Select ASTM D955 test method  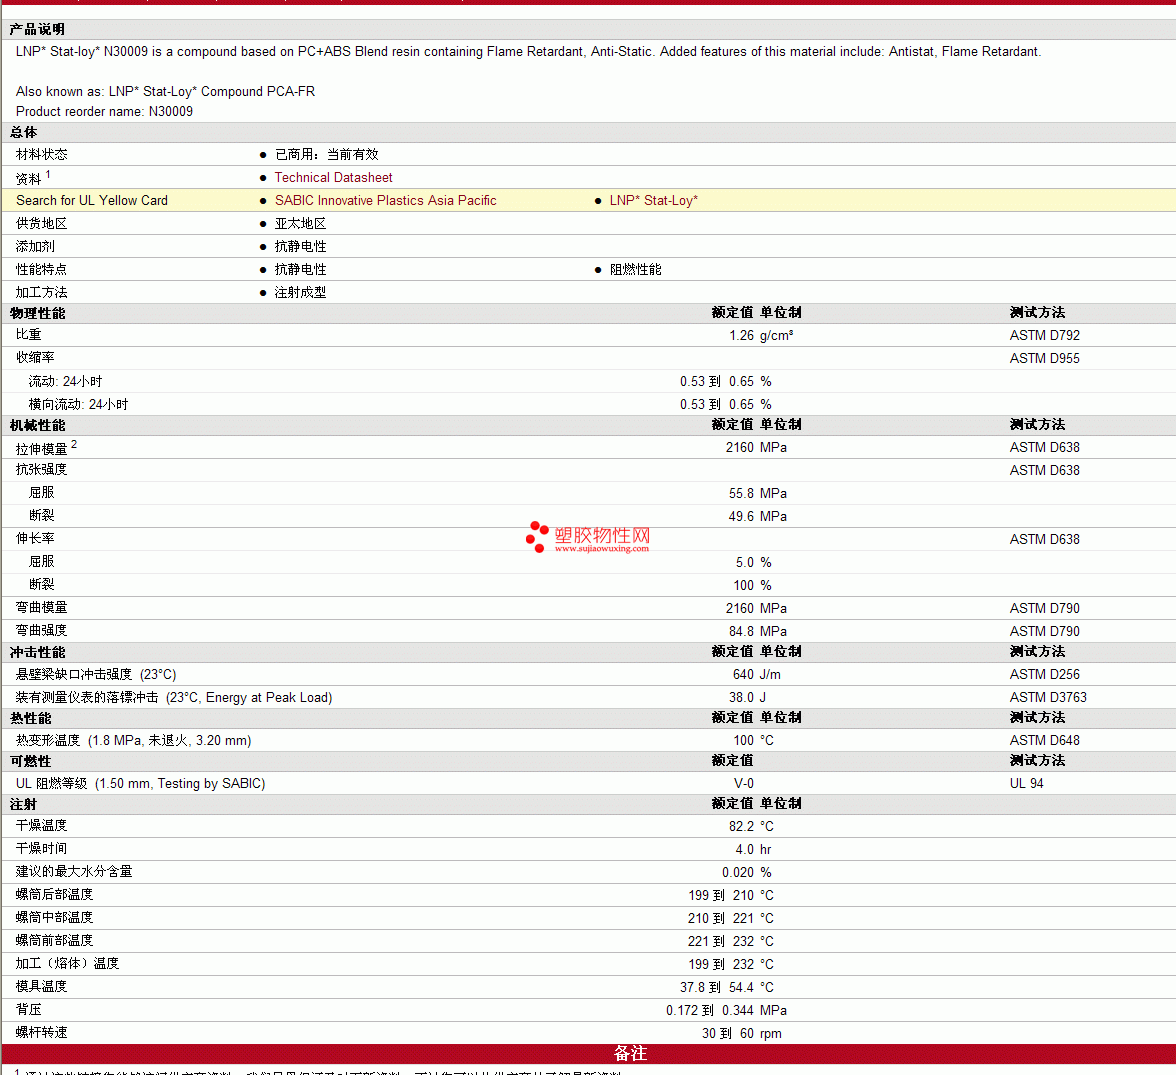point(1045,359)
